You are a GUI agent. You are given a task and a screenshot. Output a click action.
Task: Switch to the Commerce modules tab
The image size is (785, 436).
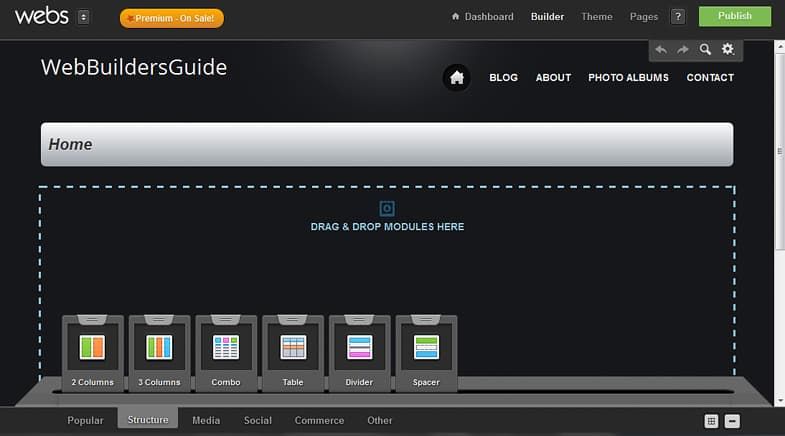(x=319, y=420)
